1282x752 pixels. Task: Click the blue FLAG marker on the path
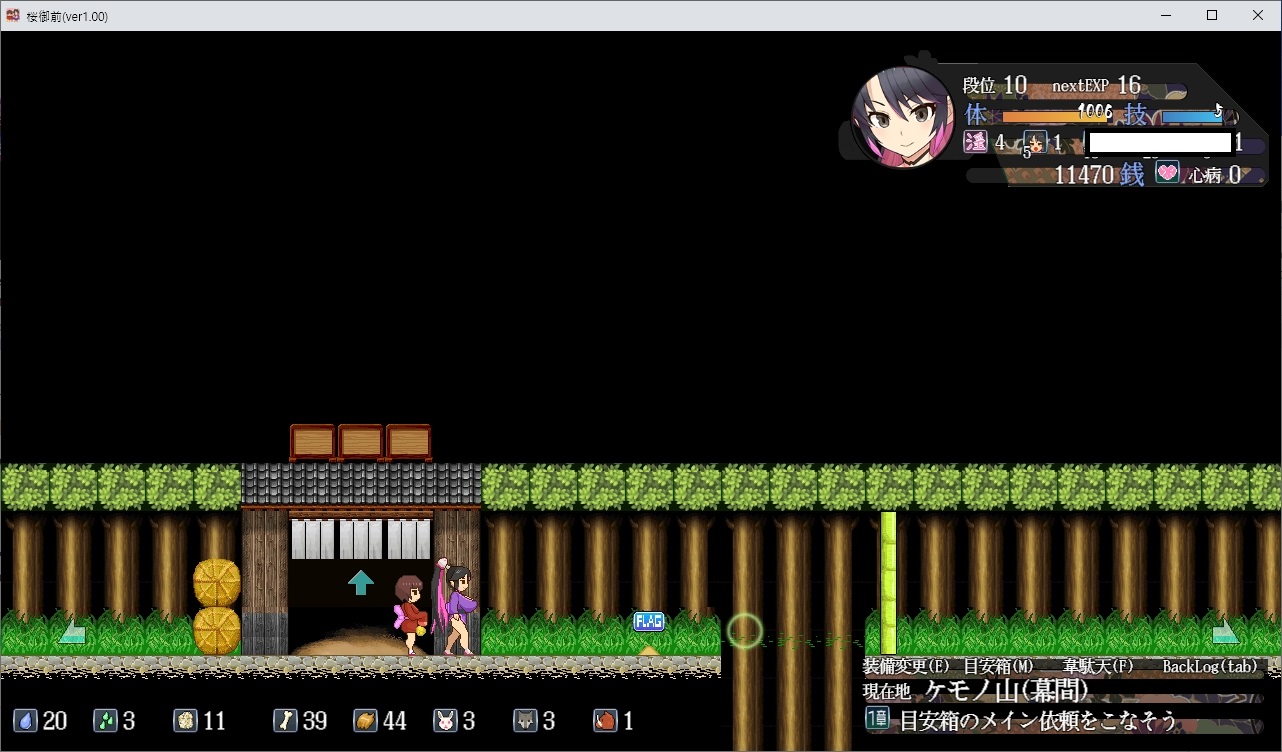coord(649,622)
